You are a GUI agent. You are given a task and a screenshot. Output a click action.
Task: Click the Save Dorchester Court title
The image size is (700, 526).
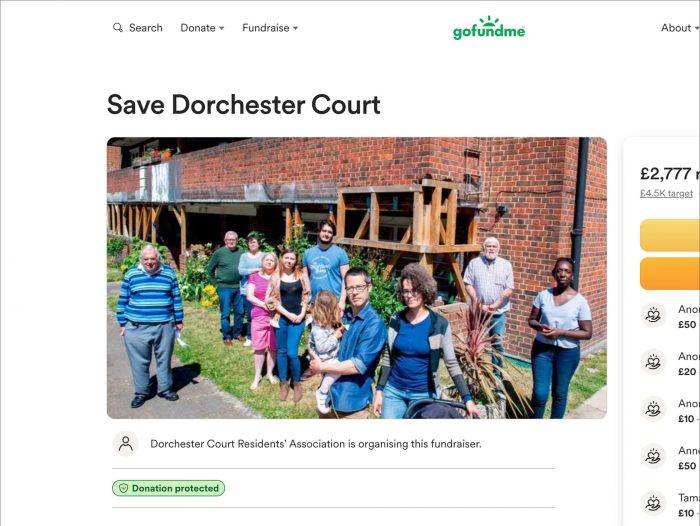coord(244,105)
